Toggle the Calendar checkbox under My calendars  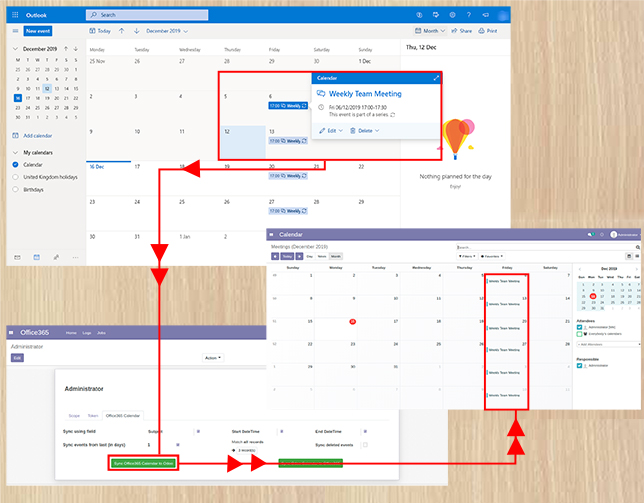tap(15, 164)
